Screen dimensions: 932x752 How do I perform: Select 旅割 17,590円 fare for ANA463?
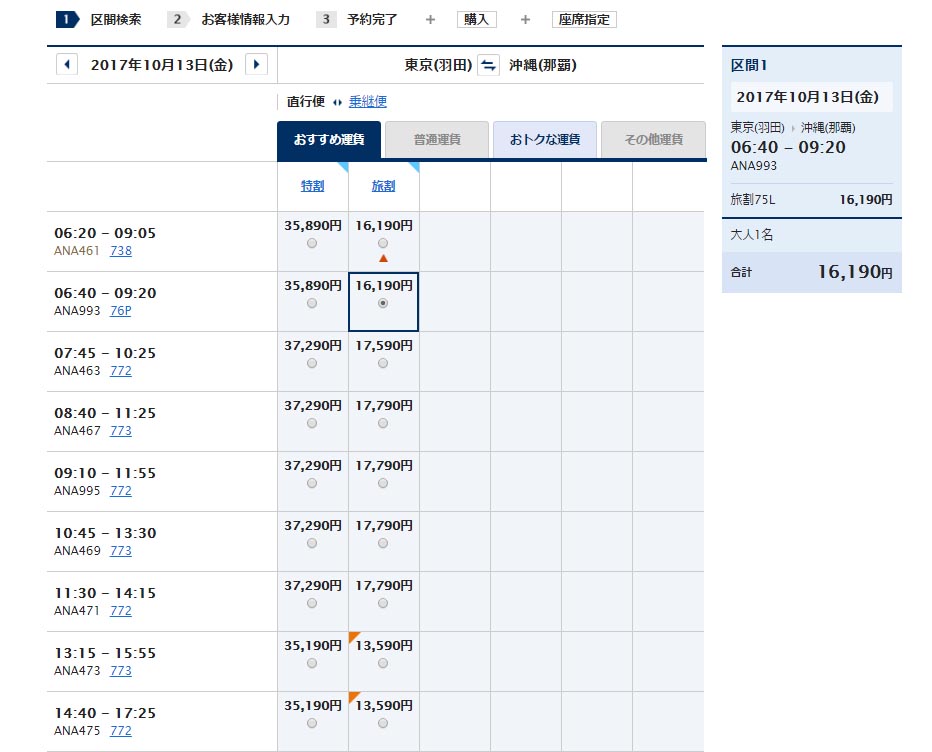(x=383, y=363)
